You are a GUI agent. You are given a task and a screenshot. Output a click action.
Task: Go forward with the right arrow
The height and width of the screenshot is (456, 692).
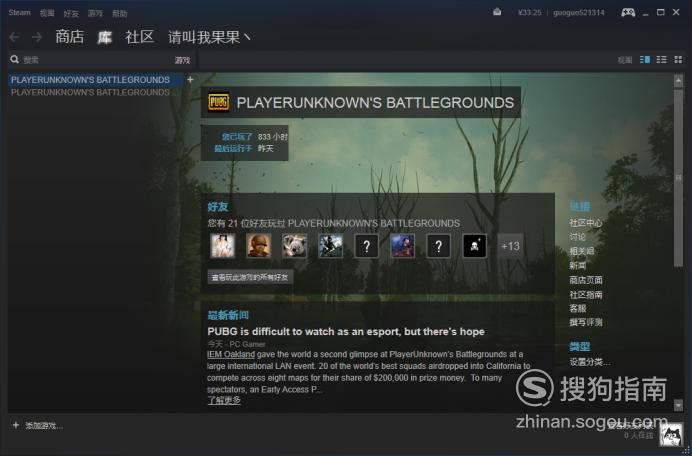tap(37, 37)
